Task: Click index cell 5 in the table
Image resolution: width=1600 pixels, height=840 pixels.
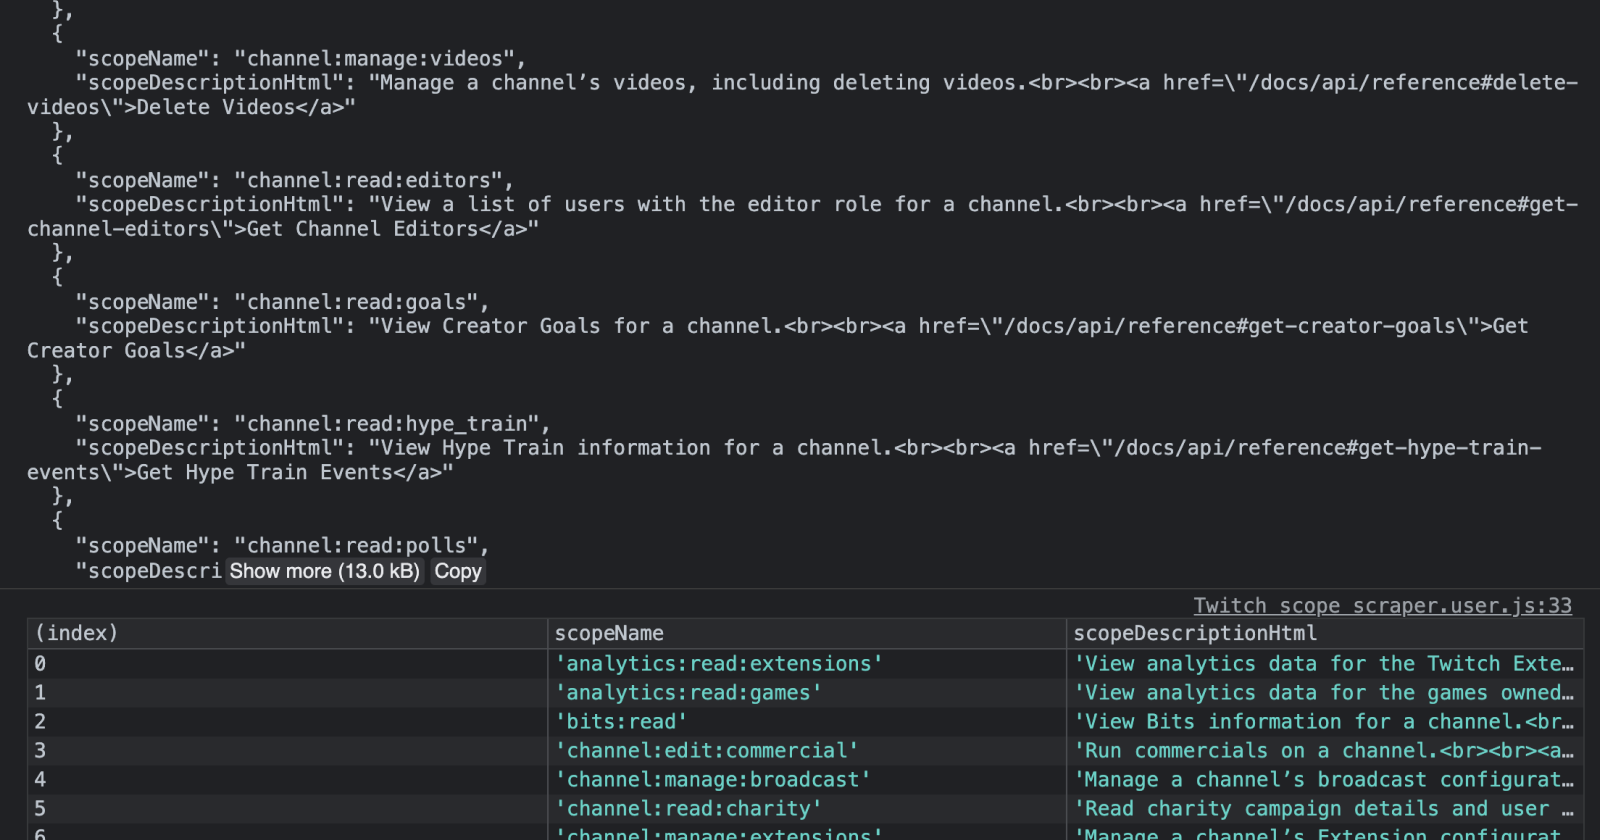Action: 287,808
